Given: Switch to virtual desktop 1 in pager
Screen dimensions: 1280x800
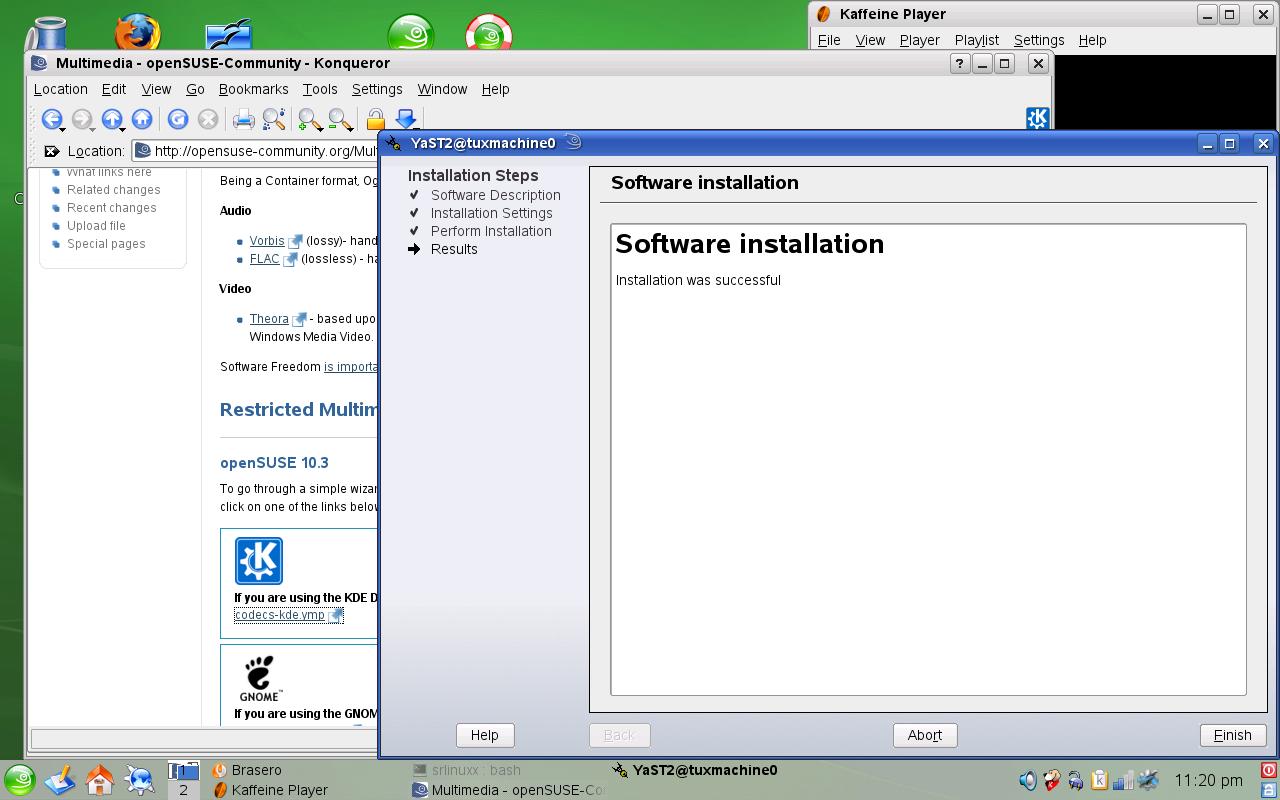Looking at the screenshot, I should click(x=183, y=771).
